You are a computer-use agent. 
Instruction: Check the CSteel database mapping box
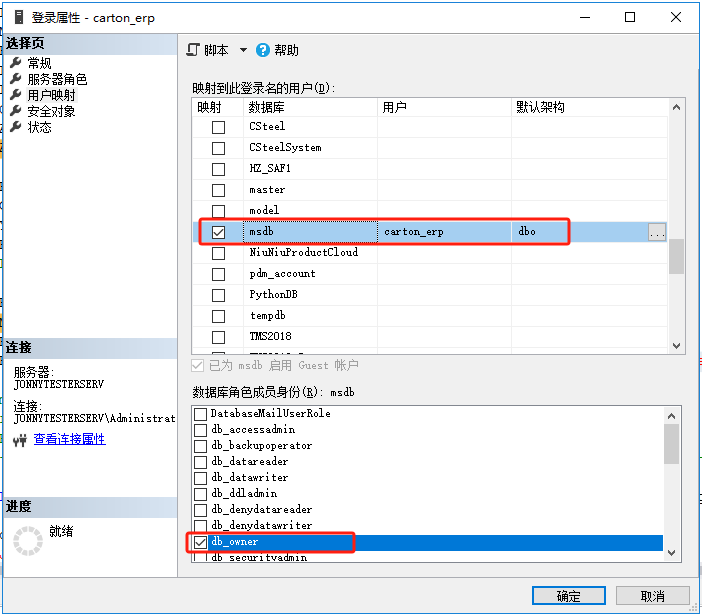coord(218,128)
